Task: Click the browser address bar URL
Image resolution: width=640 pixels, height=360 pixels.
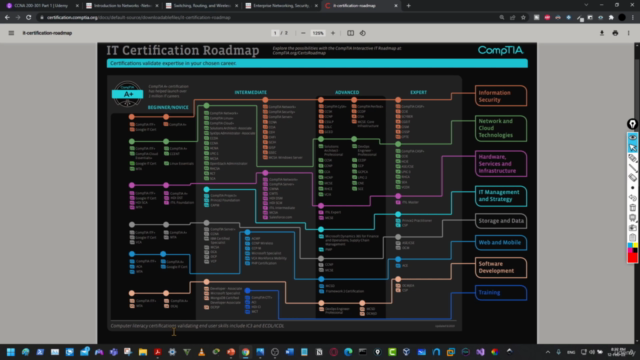Action: pos(139,18)
